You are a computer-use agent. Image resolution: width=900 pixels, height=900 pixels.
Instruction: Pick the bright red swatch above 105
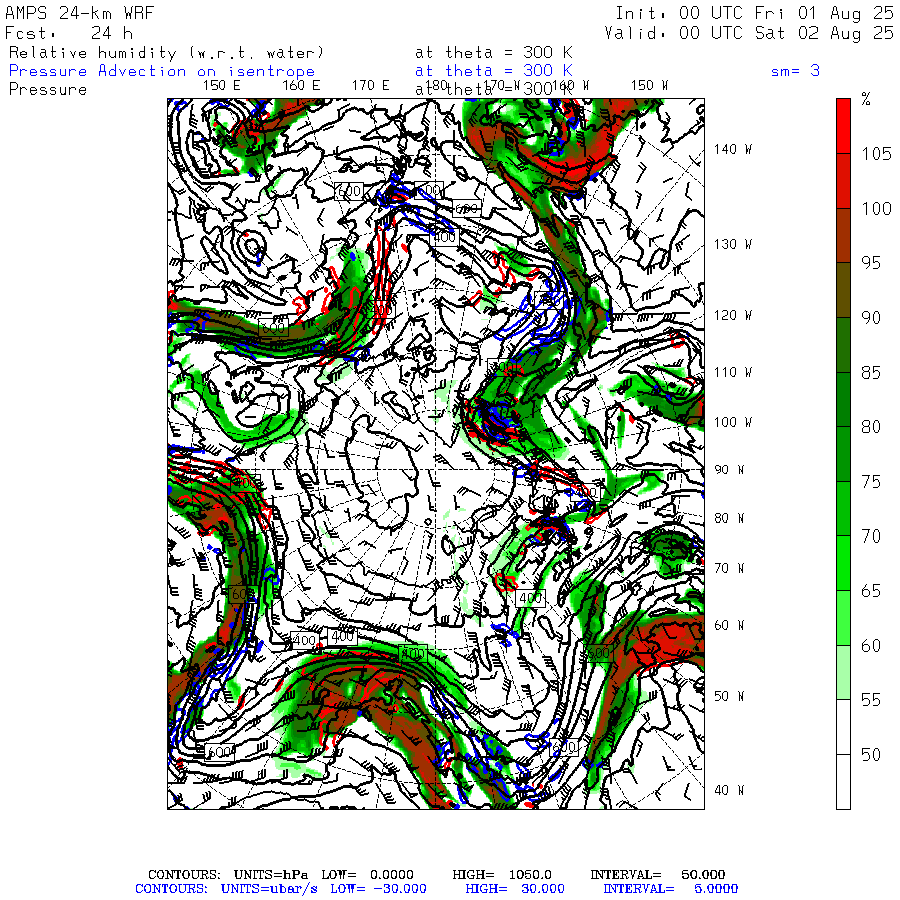pyautogui.click(x=843, y=126)
